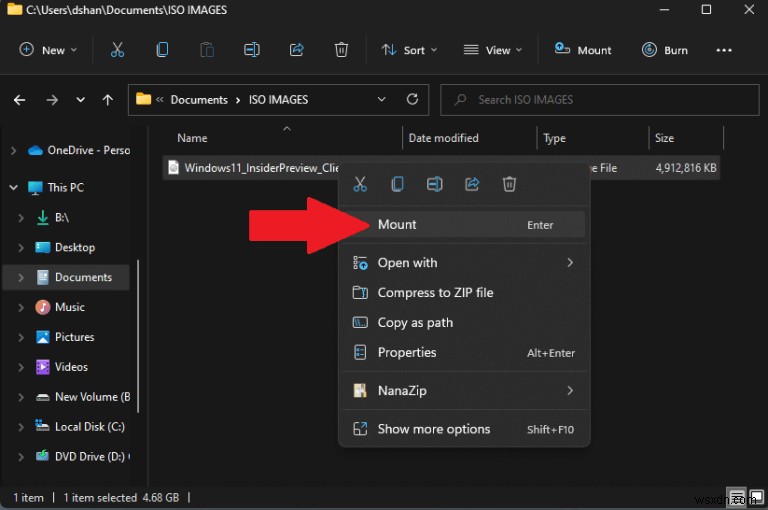Expand the B:\ drive node
The image size is (768, 510).
pos(21,218)
